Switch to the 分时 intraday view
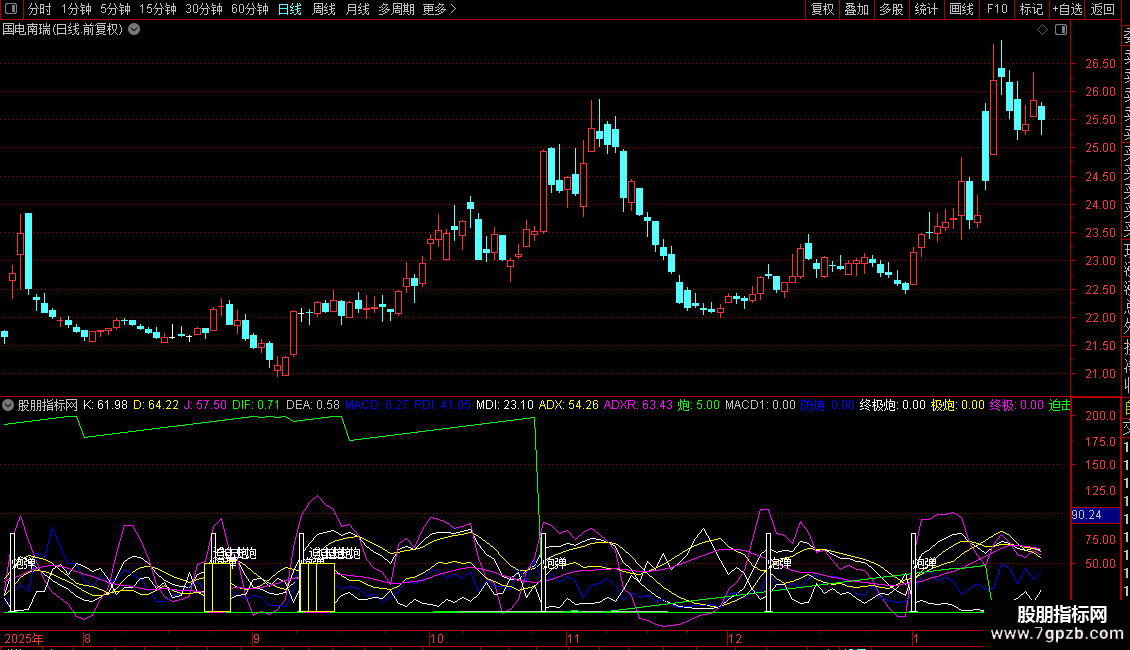The image size is (1130, 650). click(39, 10)
